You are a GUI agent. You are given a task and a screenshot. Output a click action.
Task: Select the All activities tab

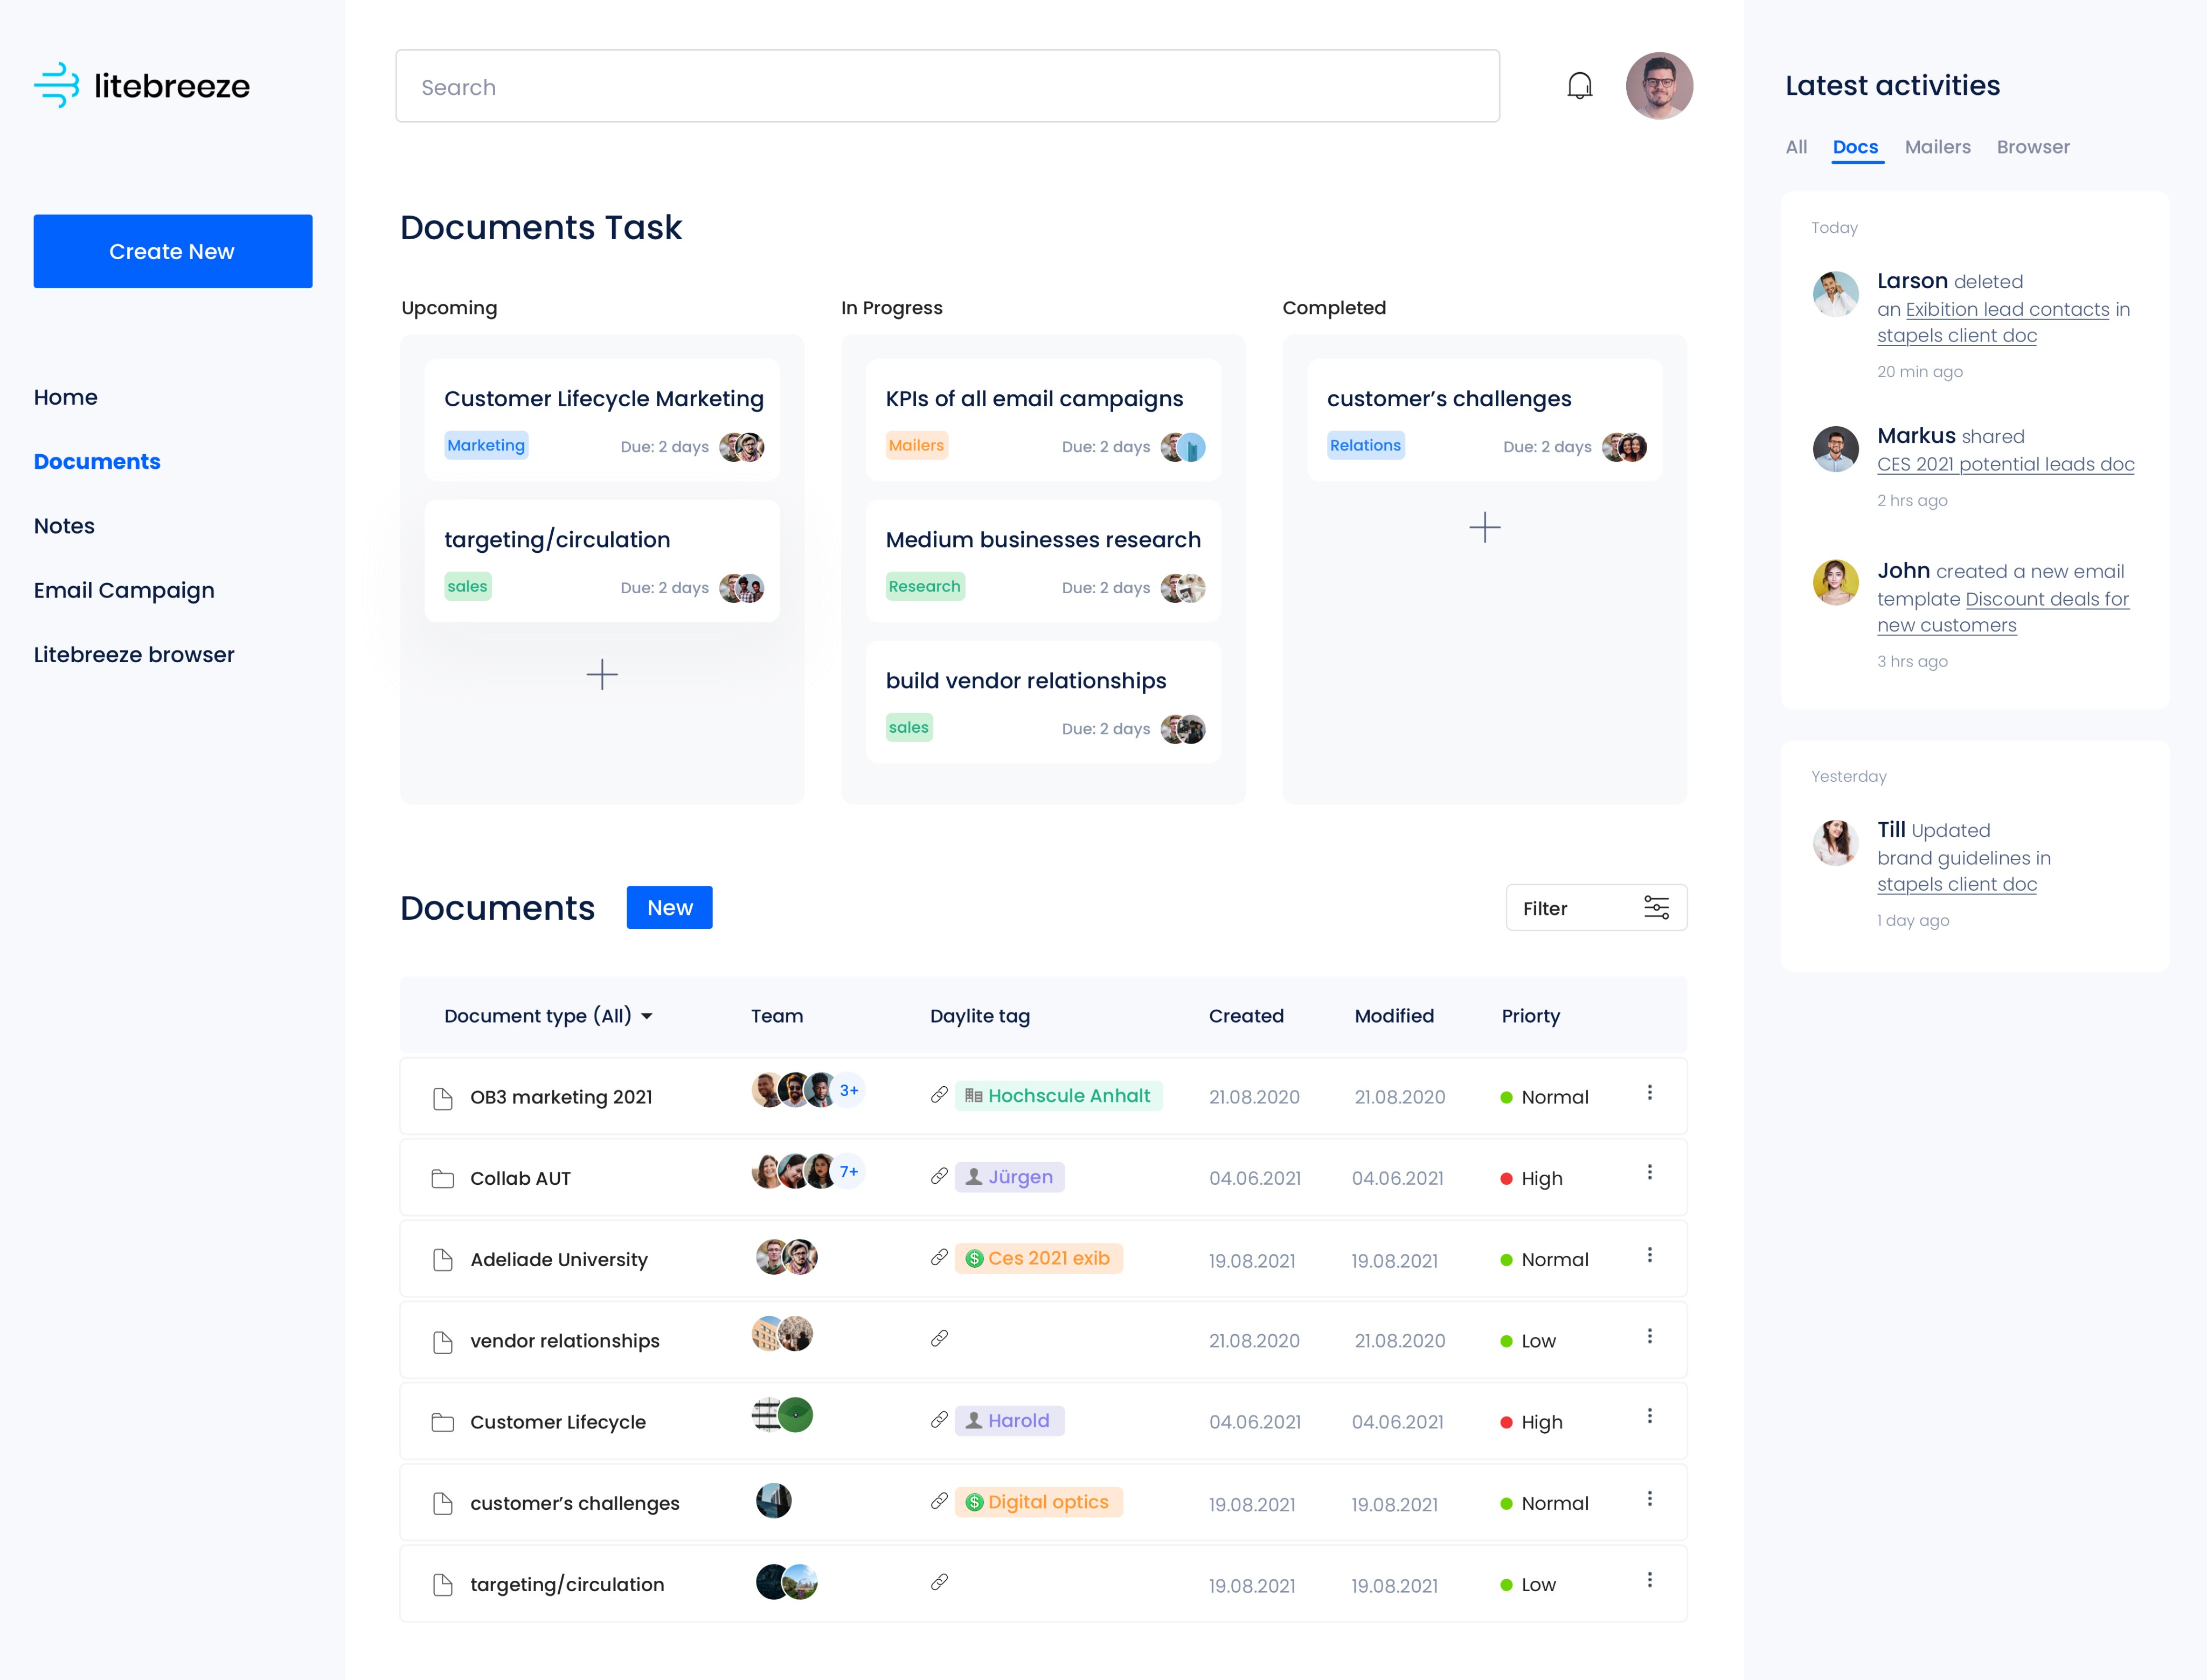[x=1796, y=147]
